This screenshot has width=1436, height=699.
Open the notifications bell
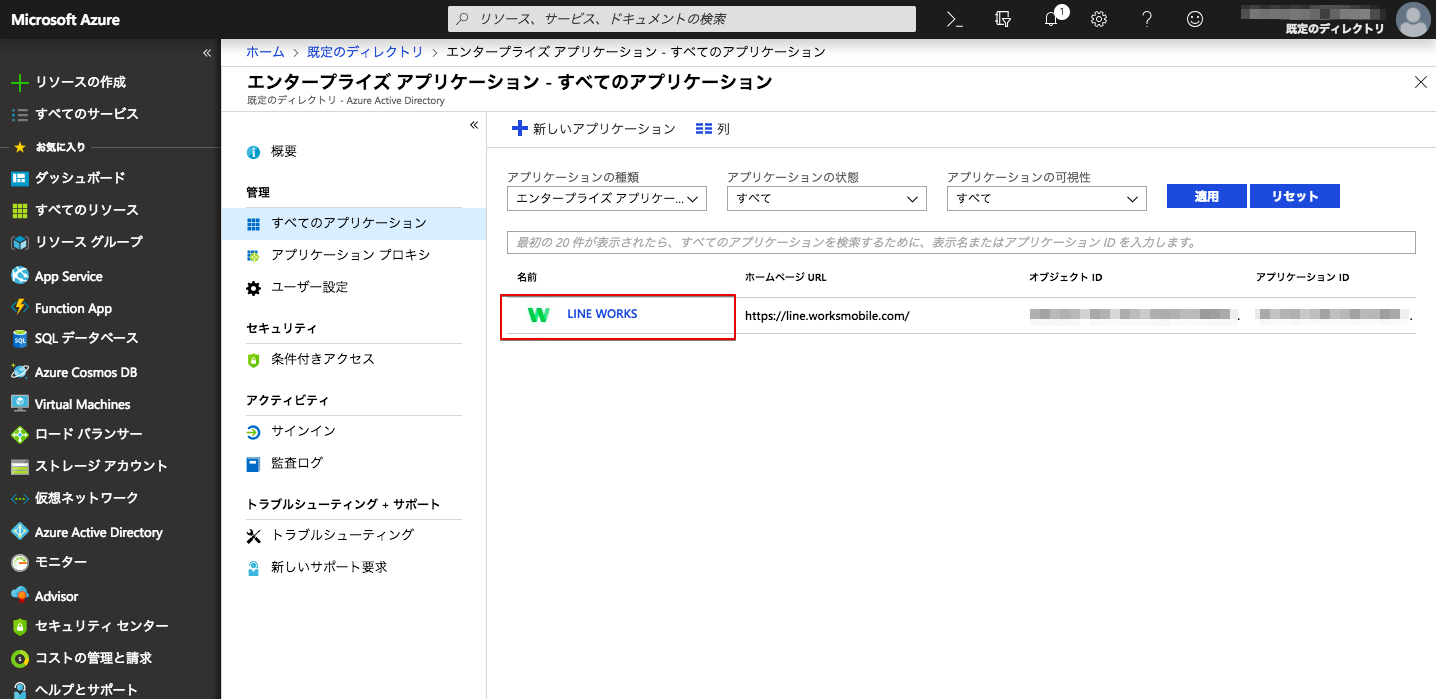[1049, 19]
